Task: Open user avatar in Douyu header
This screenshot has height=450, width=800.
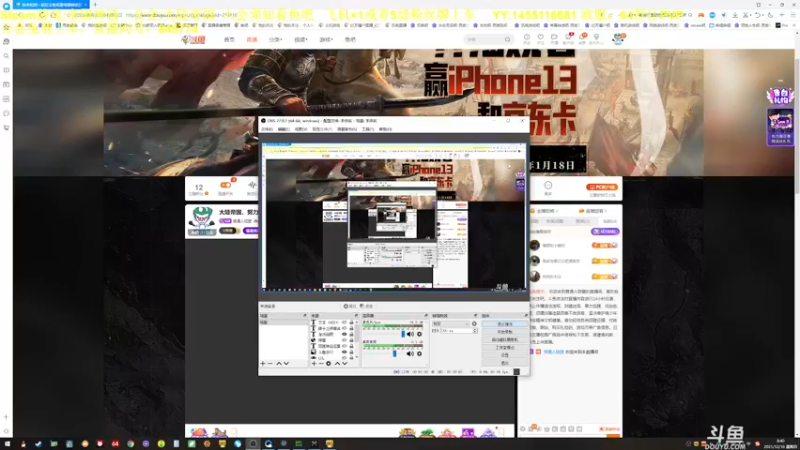Action: pyautogui.click(x=618, y=39)
